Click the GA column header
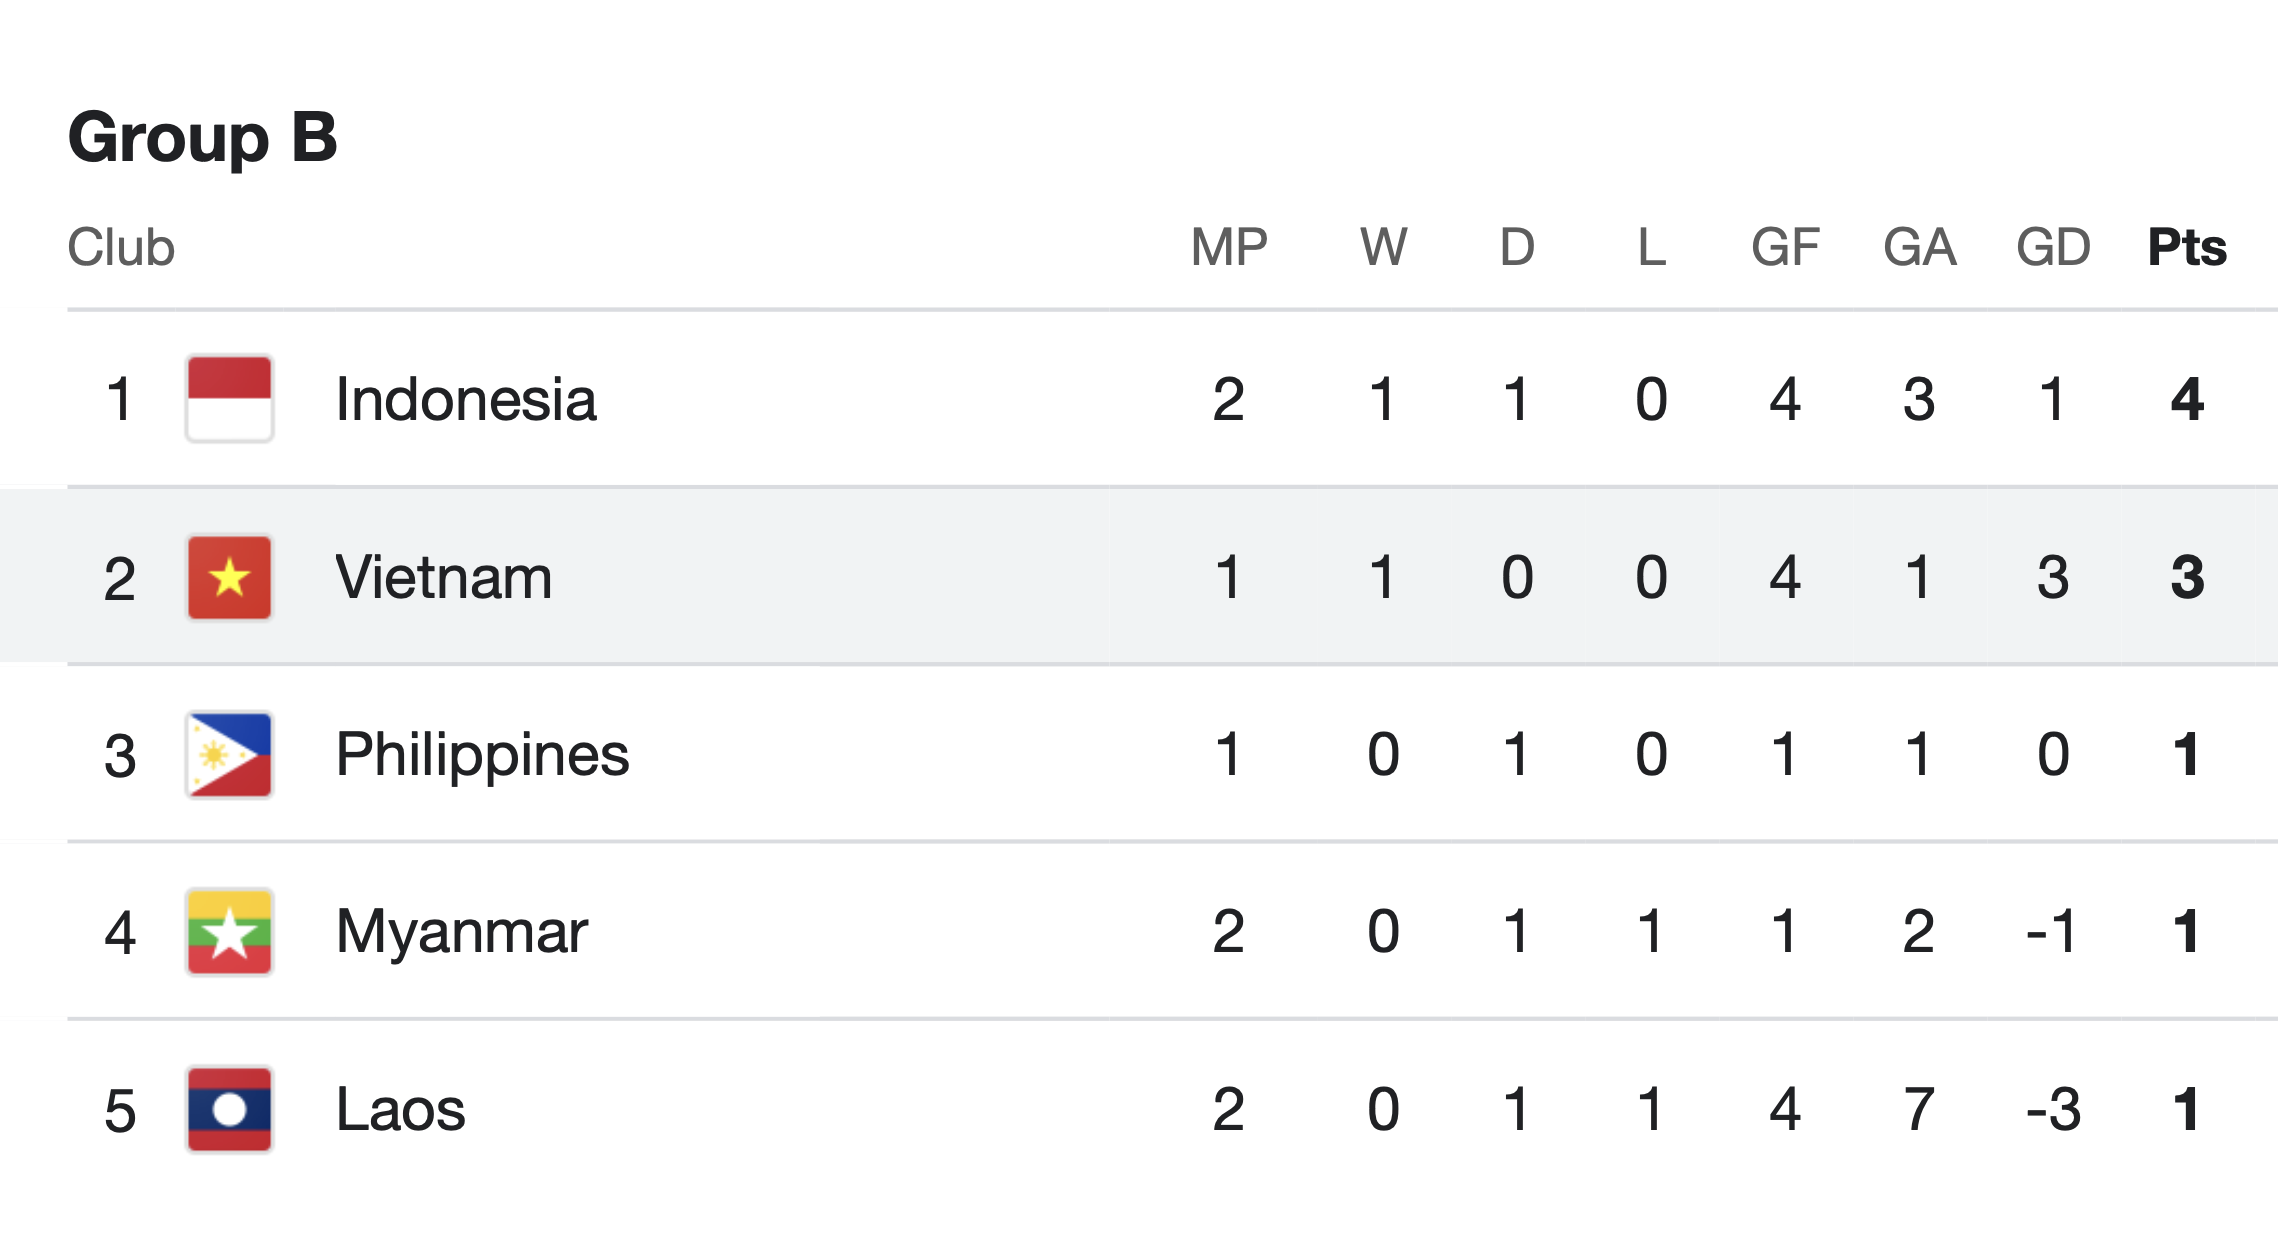 point(1919,247)
